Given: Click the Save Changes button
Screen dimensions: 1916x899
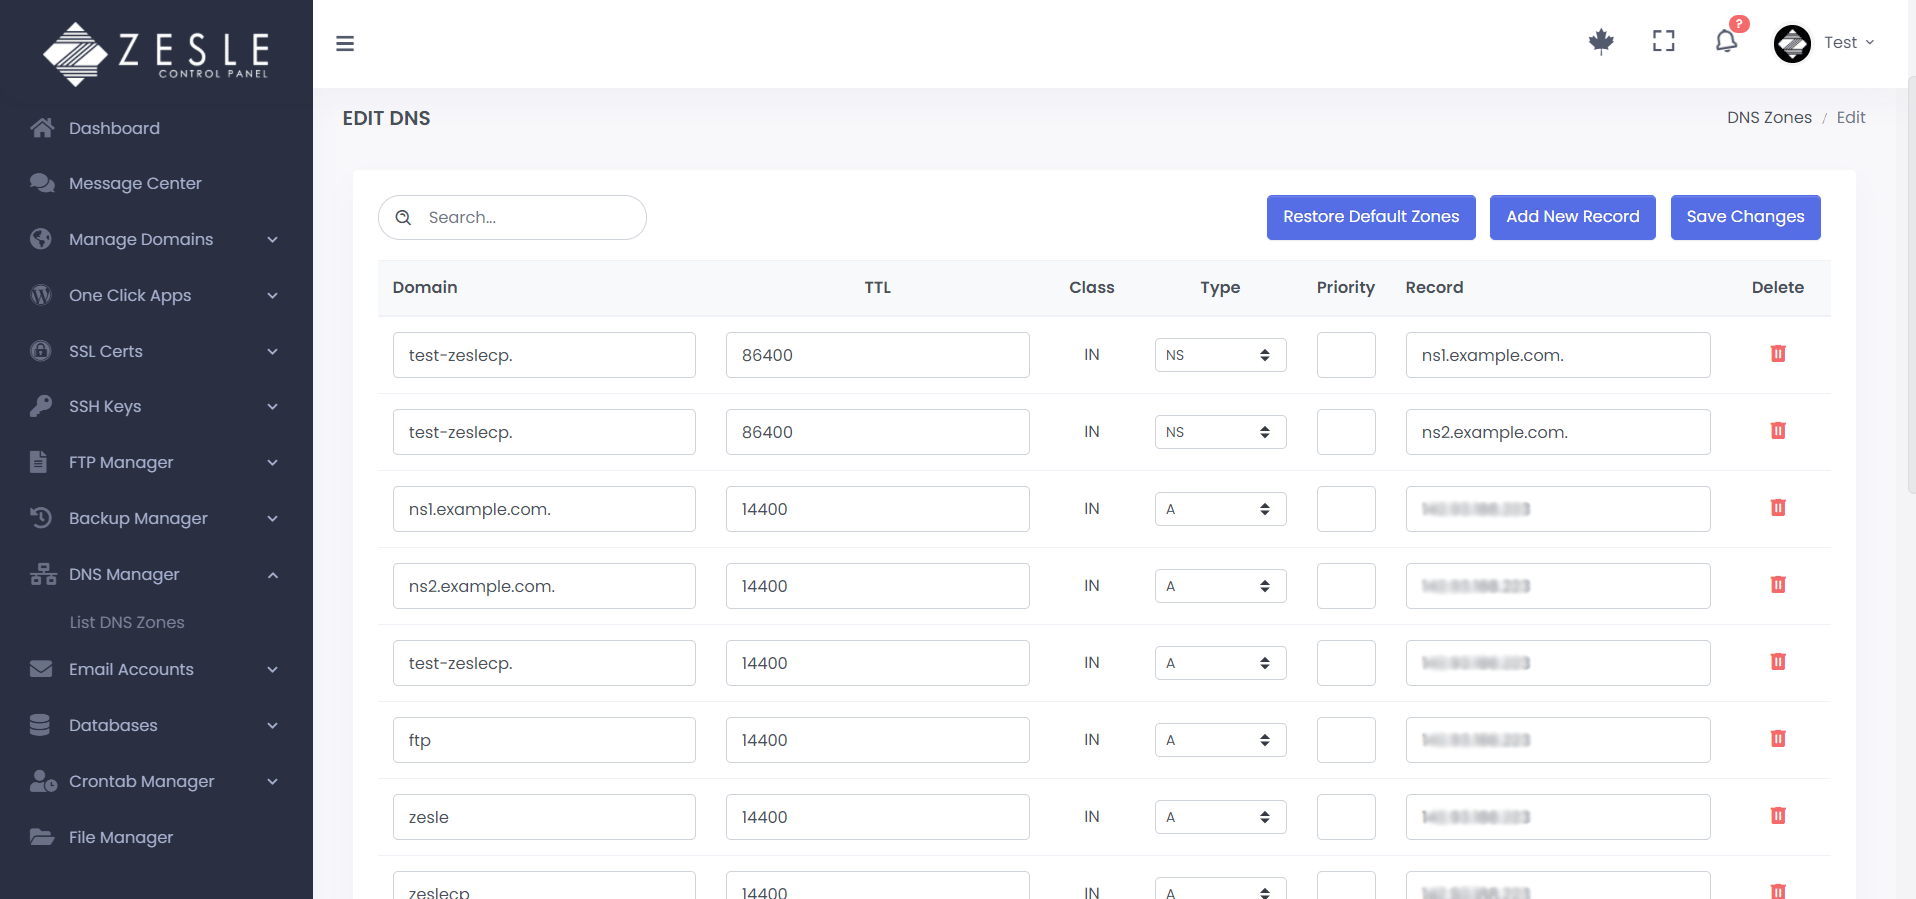Looking at the screenshot, I should [1744, 217].
